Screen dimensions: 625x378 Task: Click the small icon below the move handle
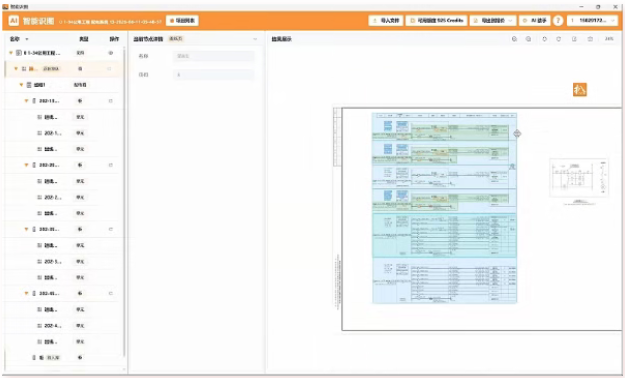[x=513, y=166]
